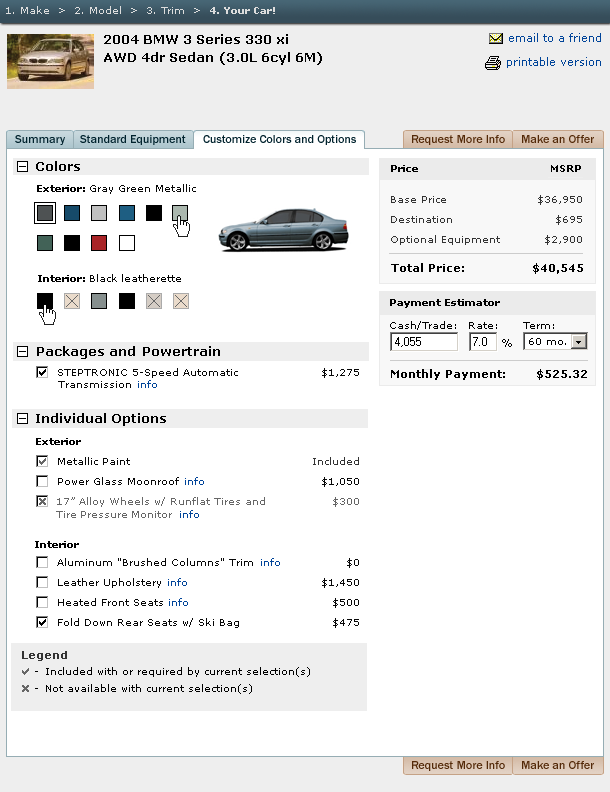Image resolution: width=610 pixels, height=792 pixels.
Task: Open info for Heated Front Seats
Action: point(178,603)
